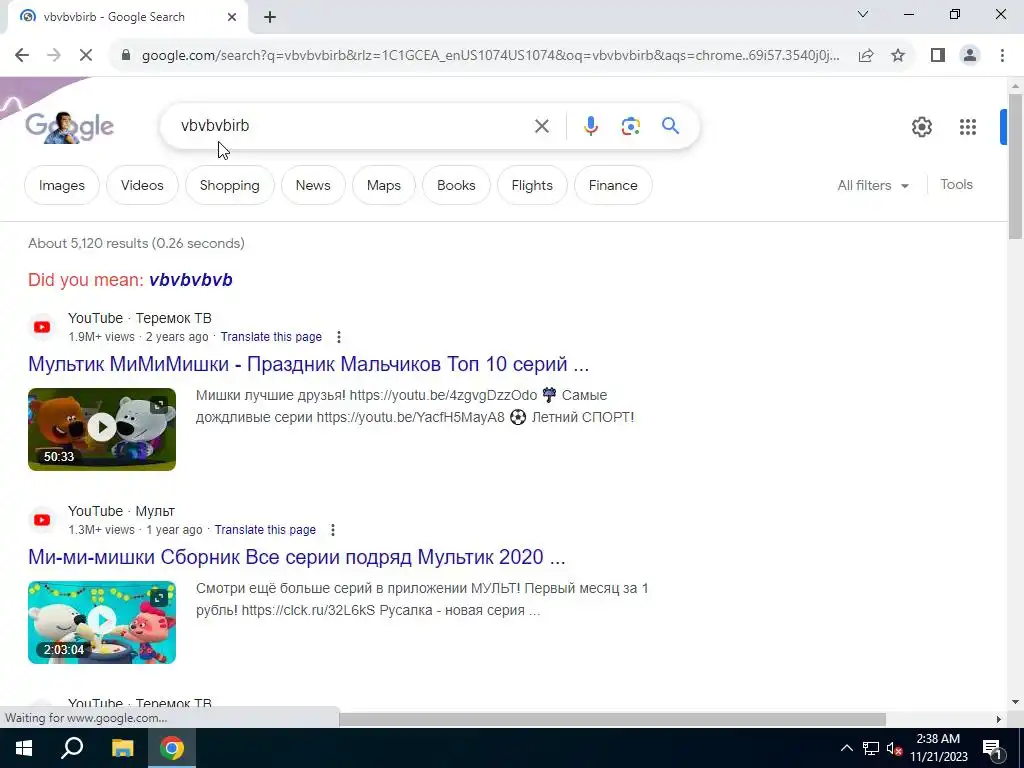Click the vertical scrollbar thumb

(1015, 167)
